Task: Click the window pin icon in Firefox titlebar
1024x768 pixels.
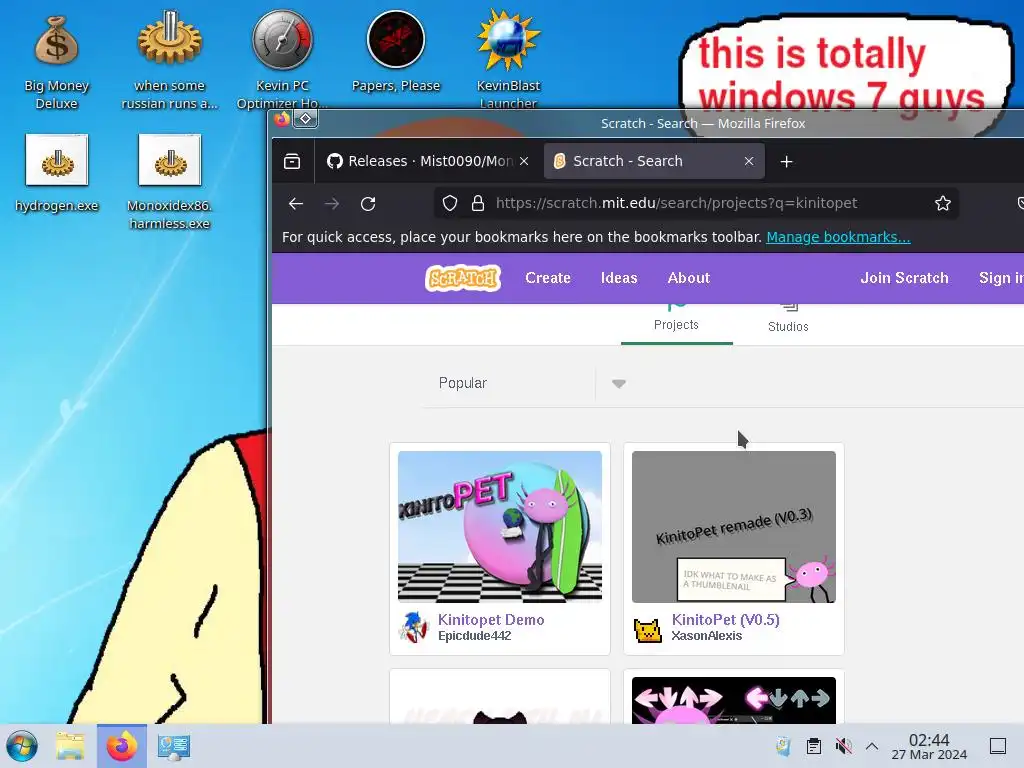Action: click(305, 119)
